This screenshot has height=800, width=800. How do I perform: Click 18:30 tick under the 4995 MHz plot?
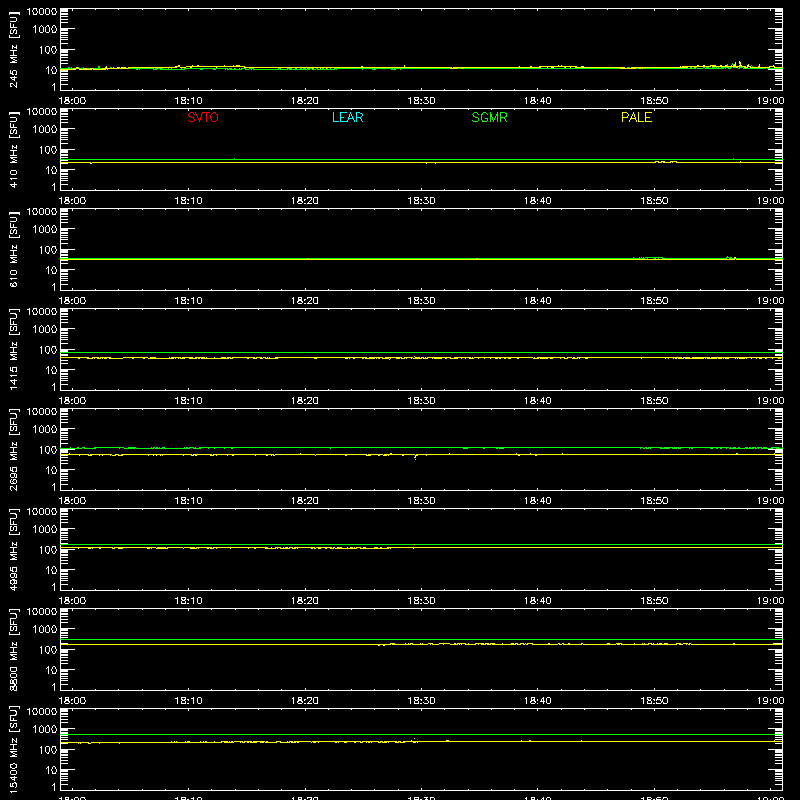421,601
